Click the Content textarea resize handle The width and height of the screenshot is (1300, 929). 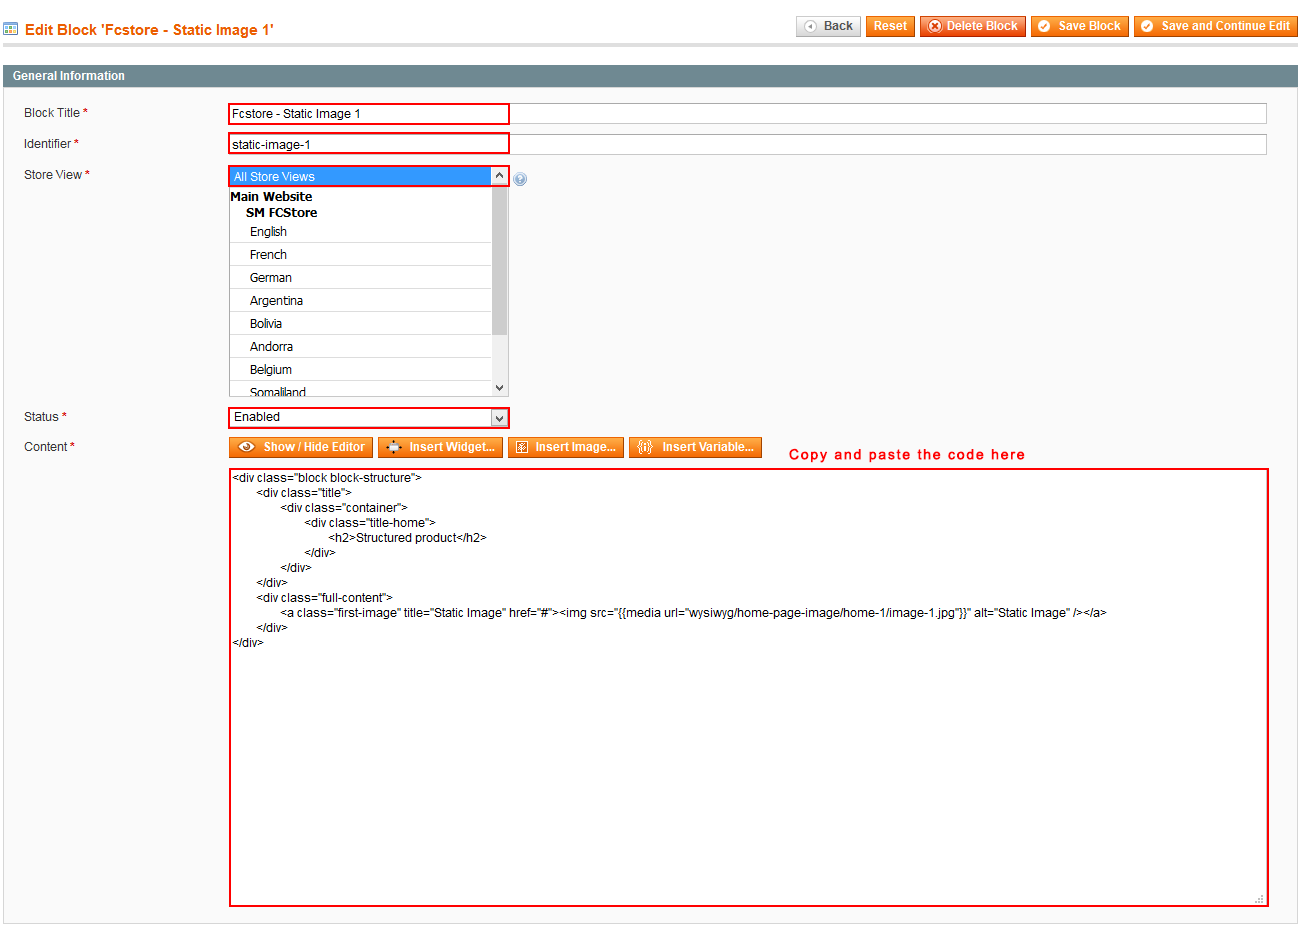(x=1259, y=899)
